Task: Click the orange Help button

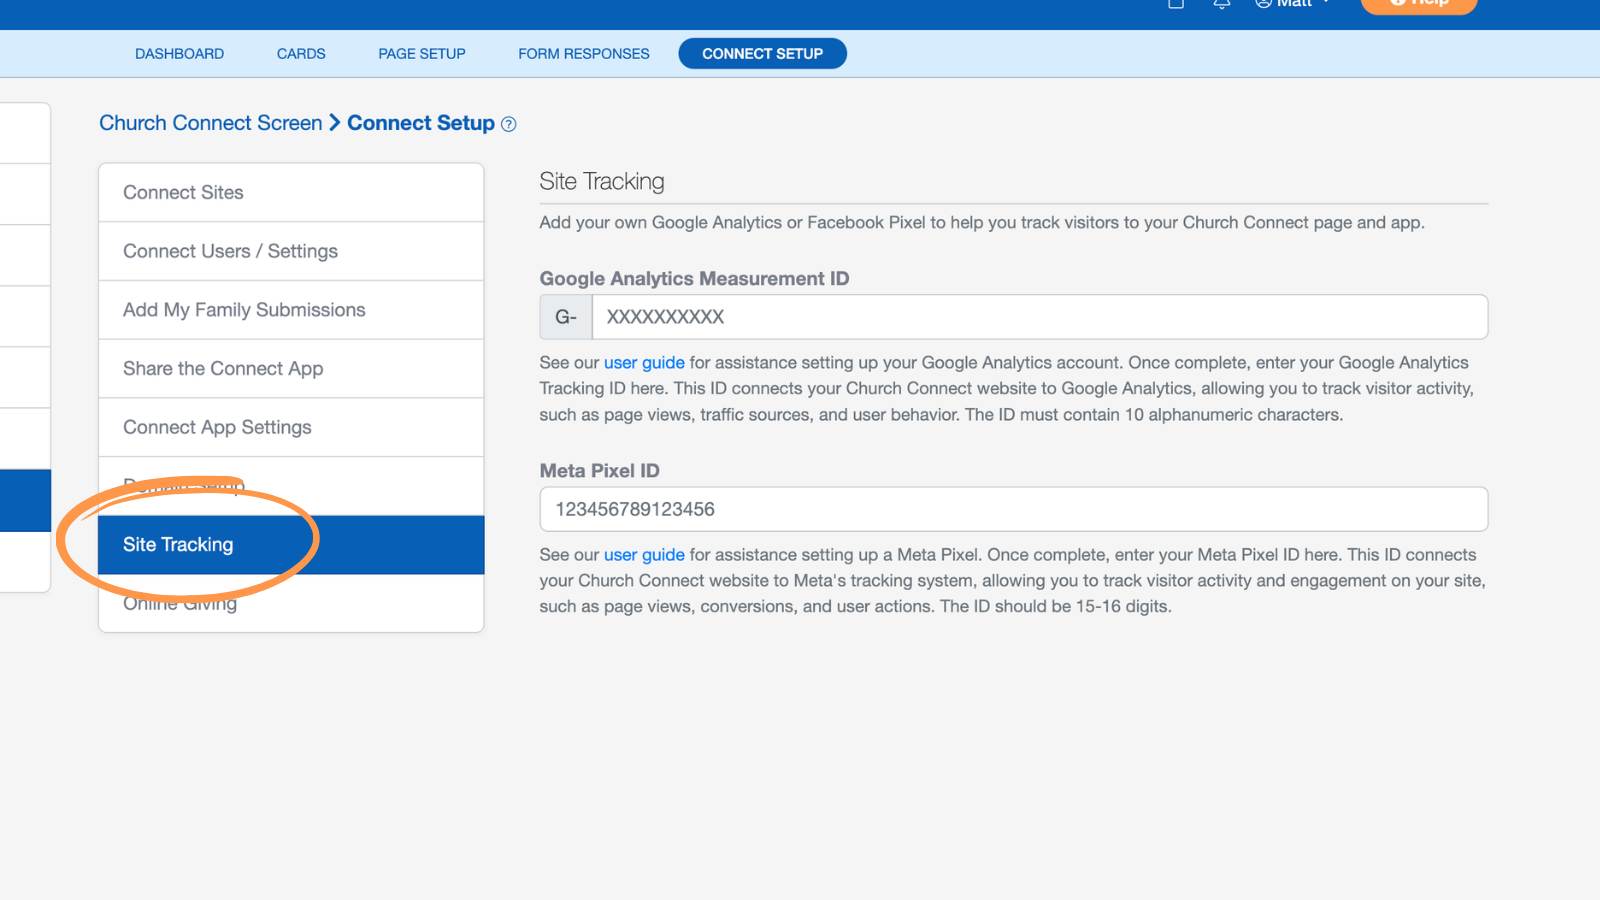Action: [1419, 5]
